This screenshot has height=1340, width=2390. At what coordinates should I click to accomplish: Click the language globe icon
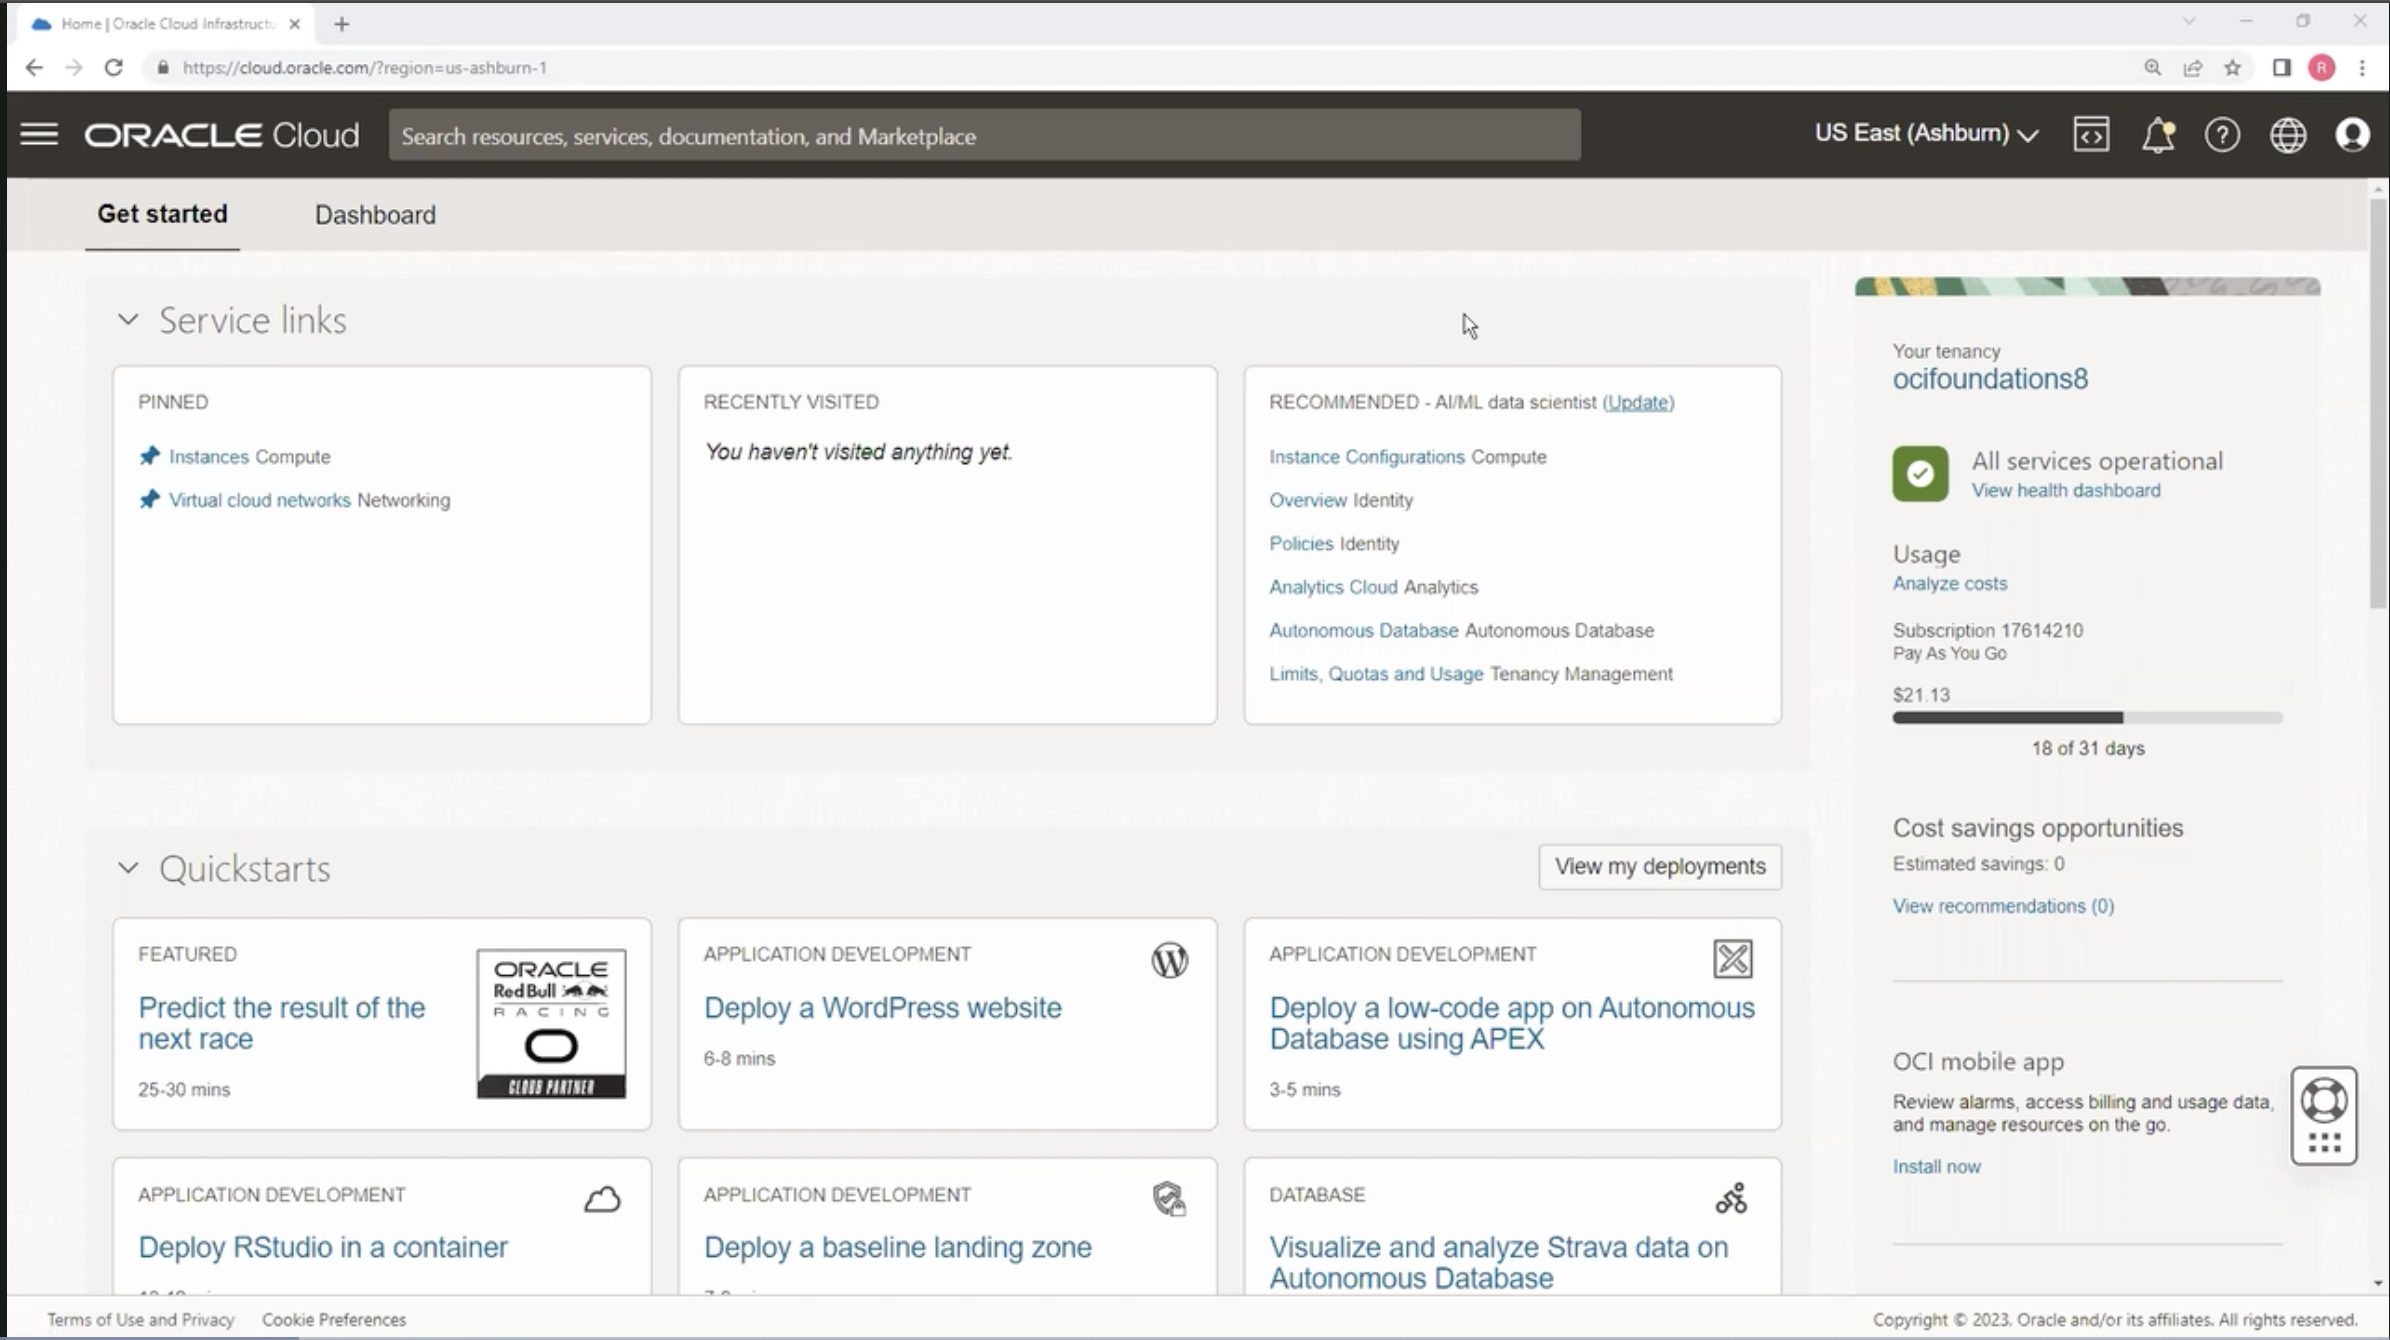(2288, 134)
